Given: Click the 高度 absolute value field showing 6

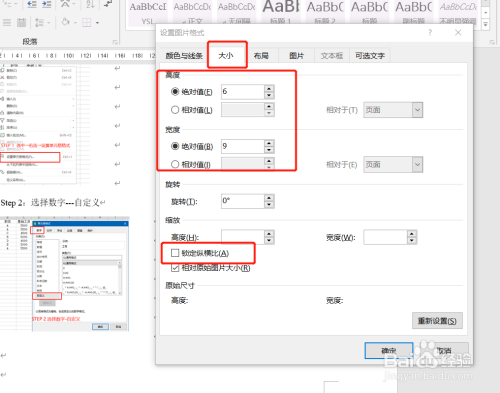Looking at the screenshot, I should 243,92.
